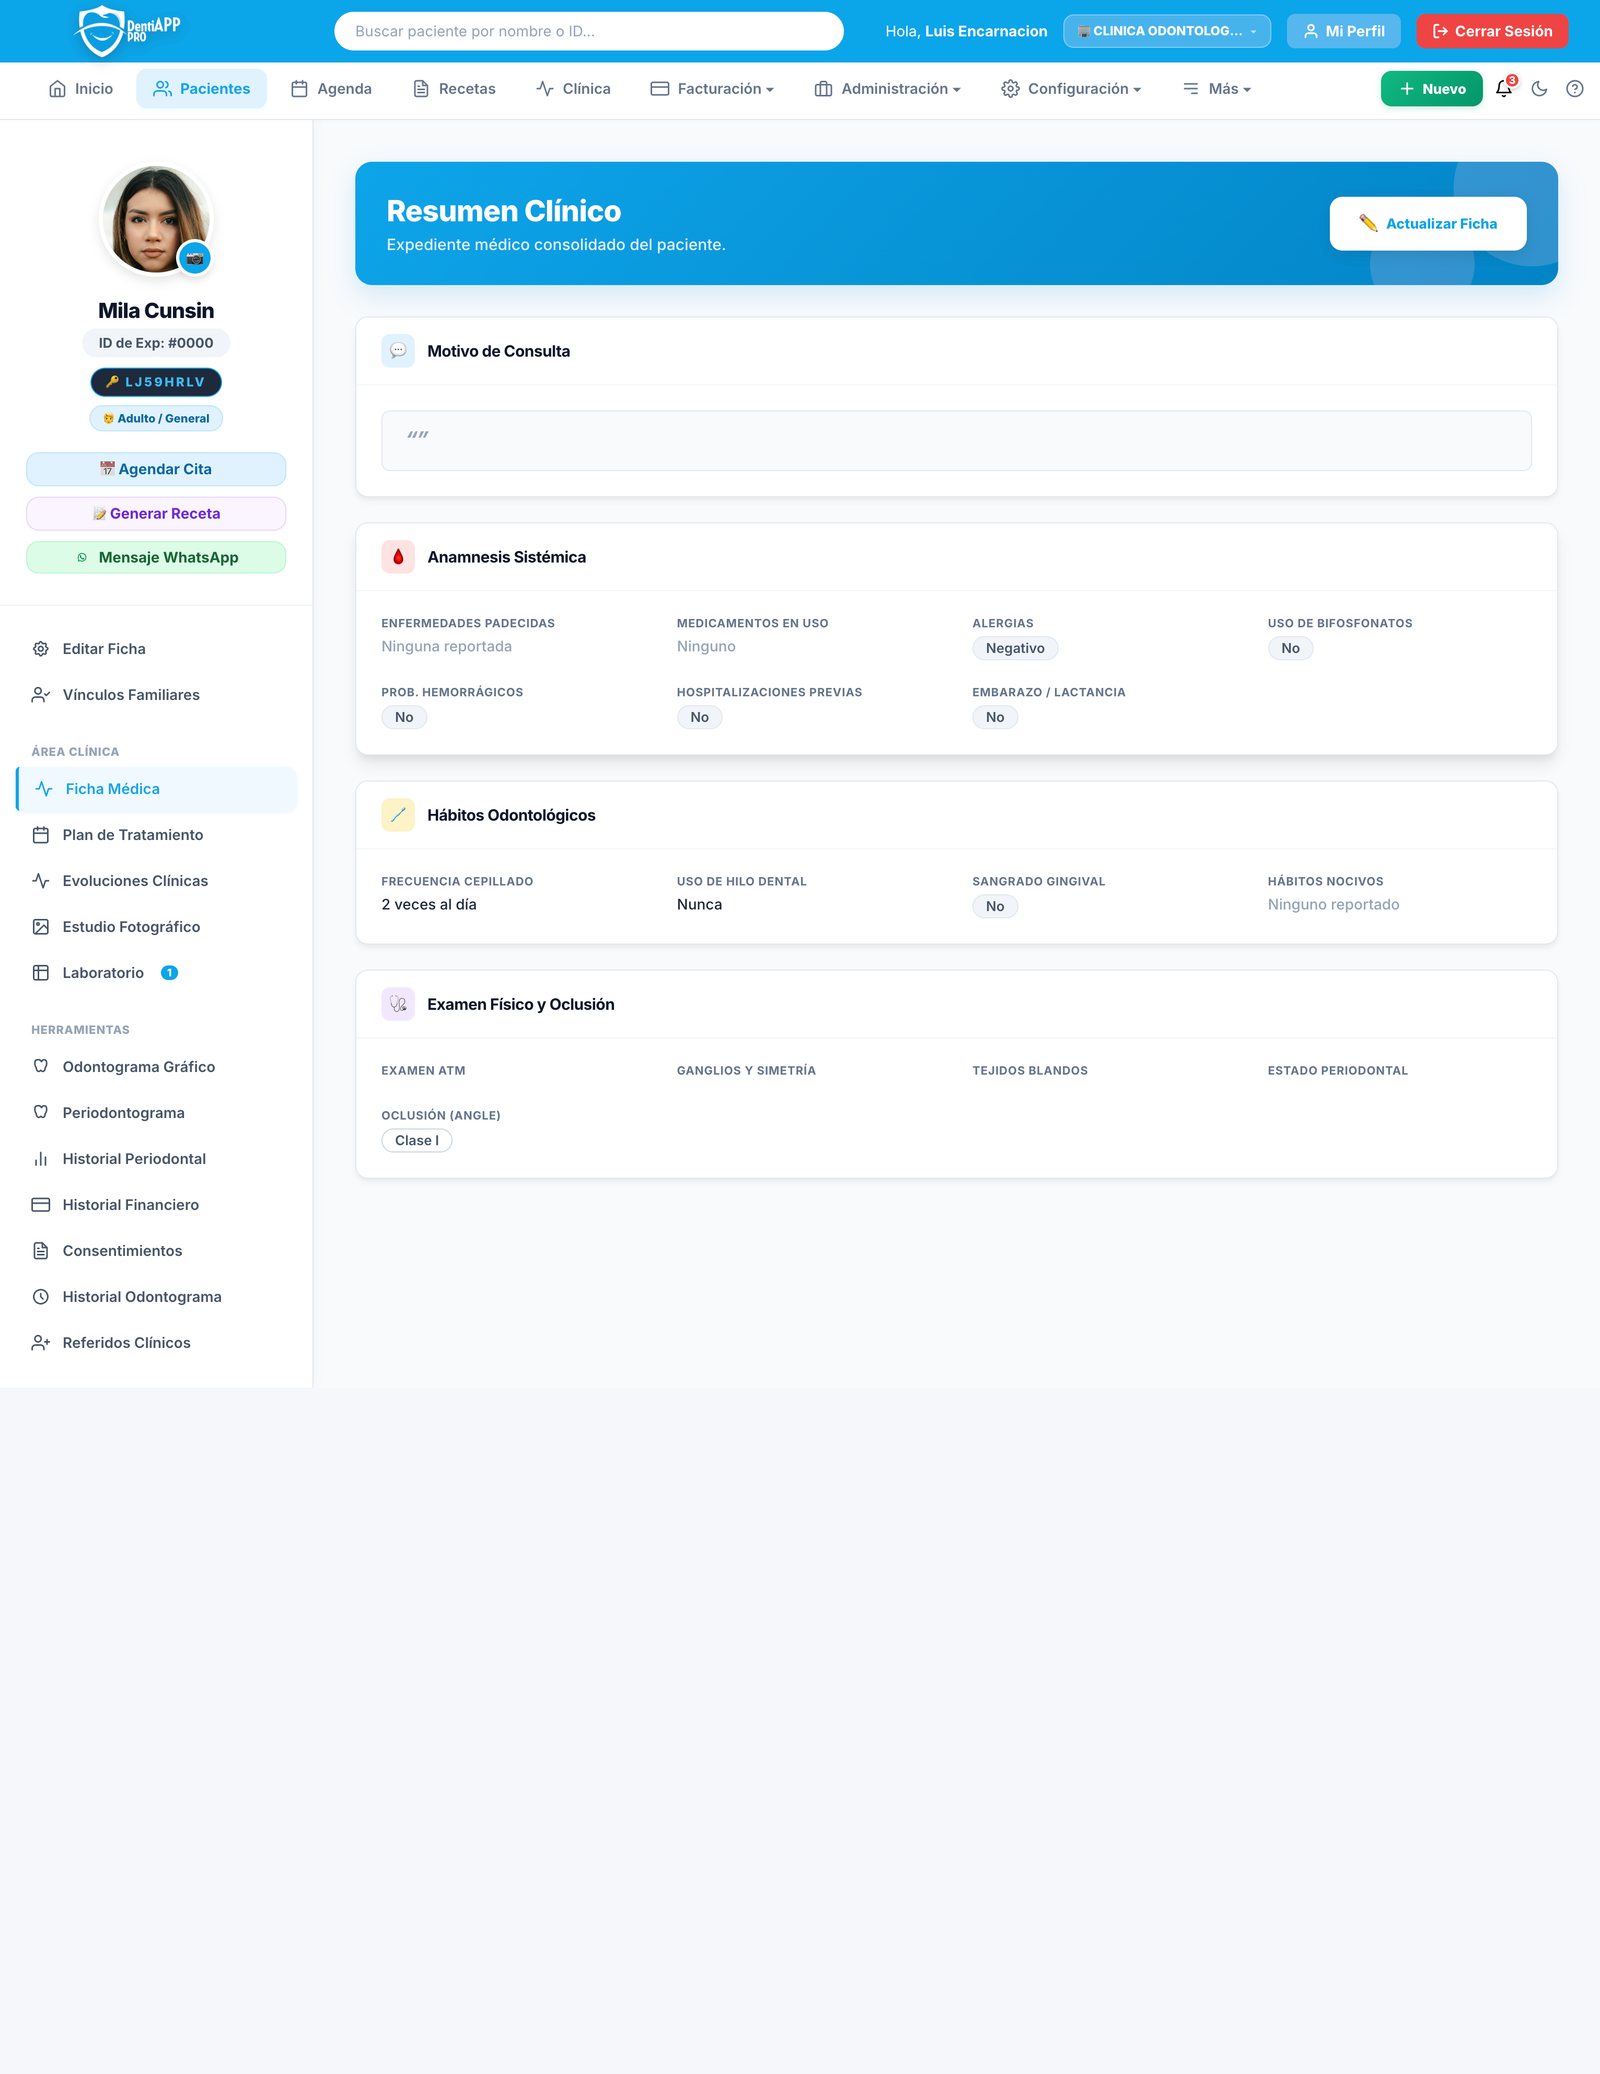Image resolution: width=1600 pixels, height=2074 pixels.
Task: Select Ficha Médica in the sidebar
Action: click(x=157, y=789)
